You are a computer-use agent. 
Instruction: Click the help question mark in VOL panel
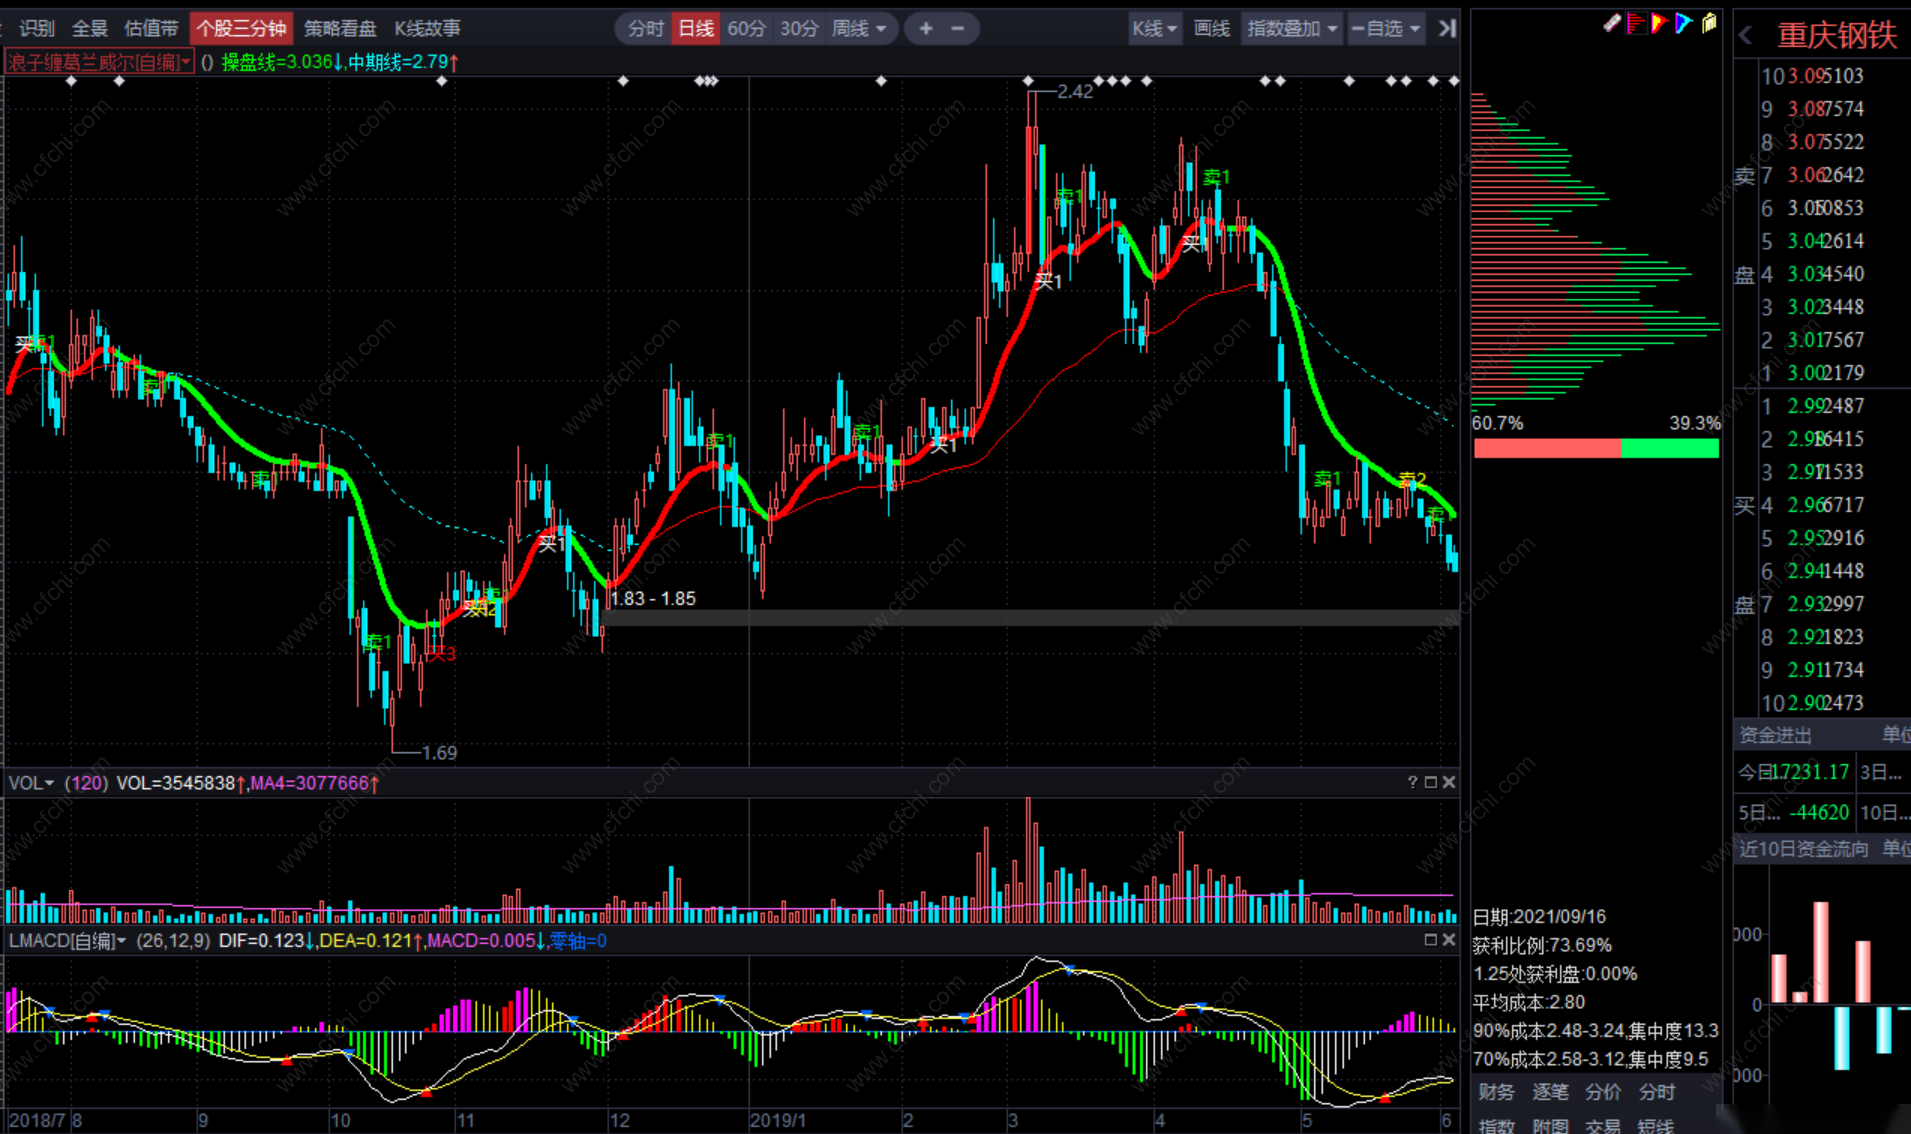[1412, 782]
